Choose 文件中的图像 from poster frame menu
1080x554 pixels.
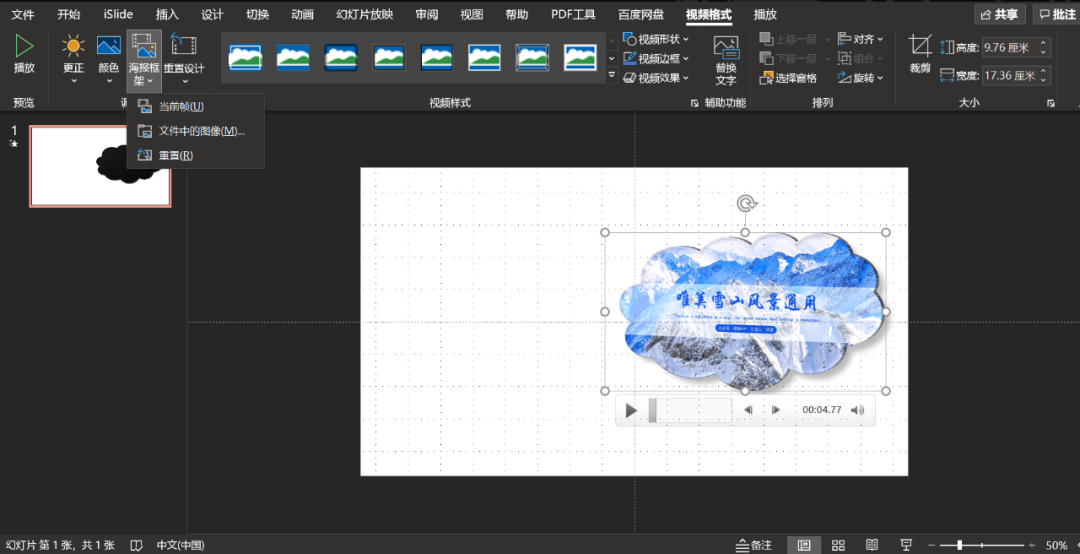point(200,131)
